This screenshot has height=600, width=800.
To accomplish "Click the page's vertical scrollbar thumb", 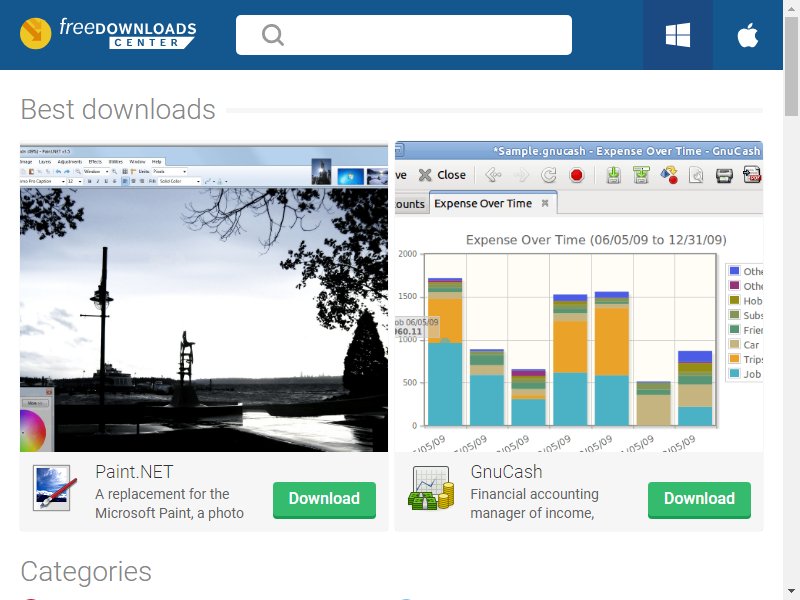I will (x=791, y=64).
